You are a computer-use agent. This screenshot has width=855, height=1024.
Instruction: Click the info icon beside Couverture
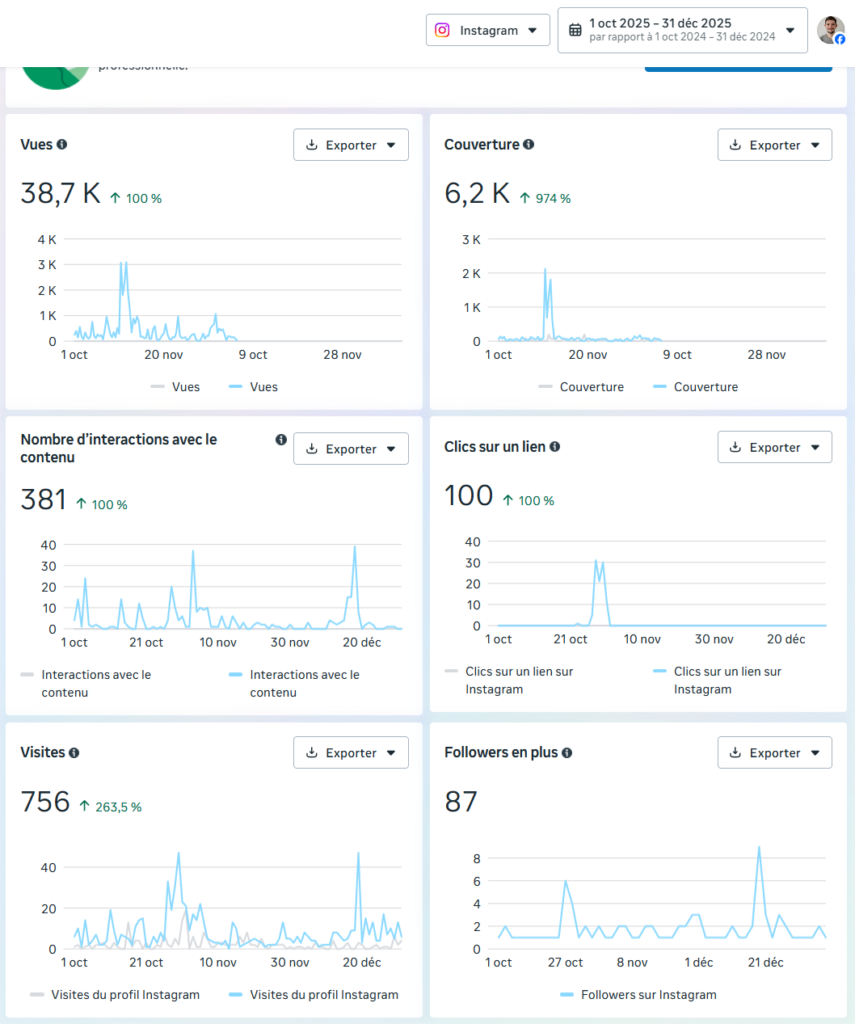tap(528, 145)
